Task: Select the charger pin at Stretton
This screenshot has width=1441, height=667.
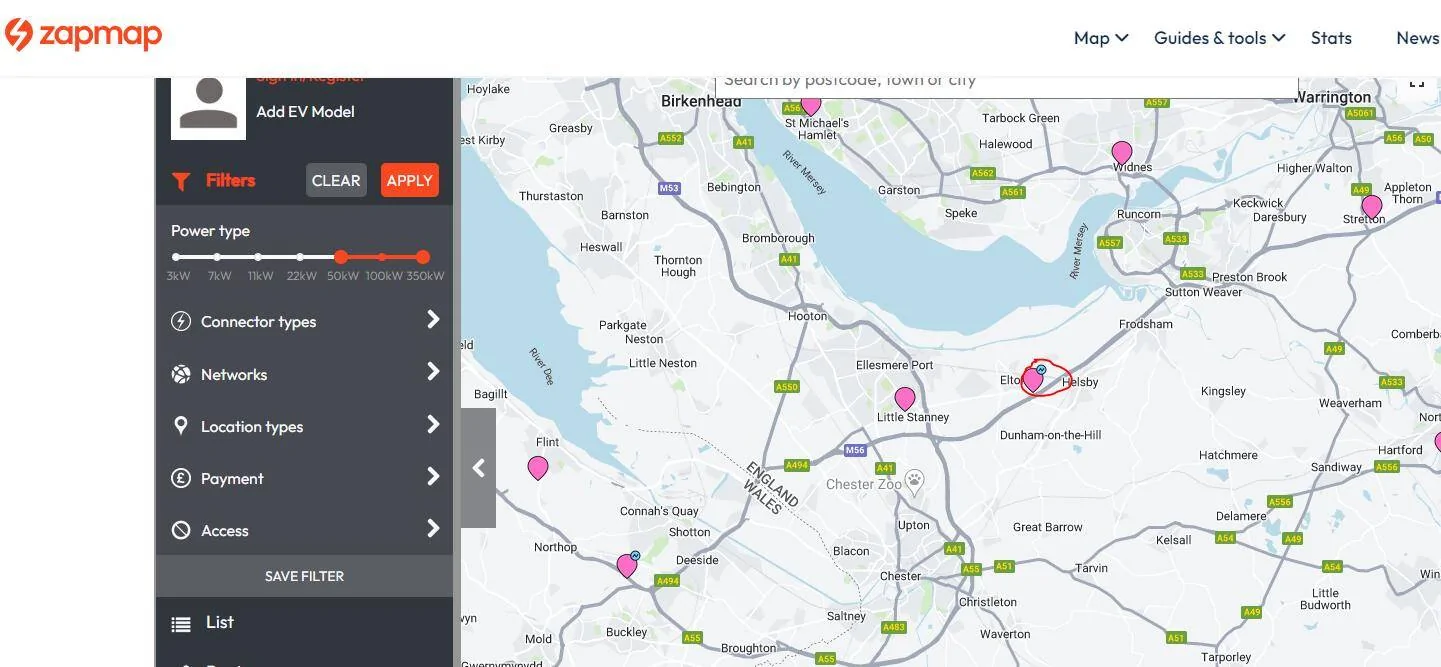Action: pos(1372,207)
